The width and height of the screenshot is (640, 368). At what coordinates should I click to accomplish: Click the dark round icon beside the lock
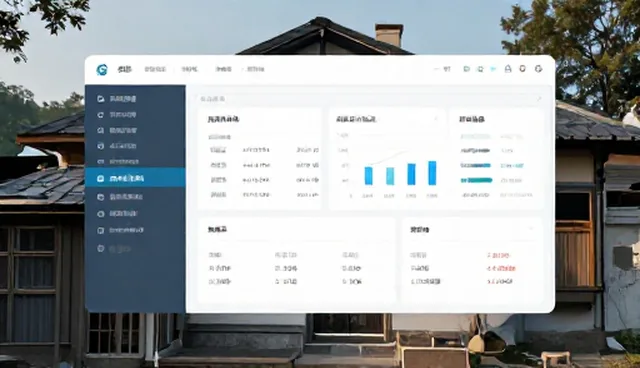click(522, 69)
